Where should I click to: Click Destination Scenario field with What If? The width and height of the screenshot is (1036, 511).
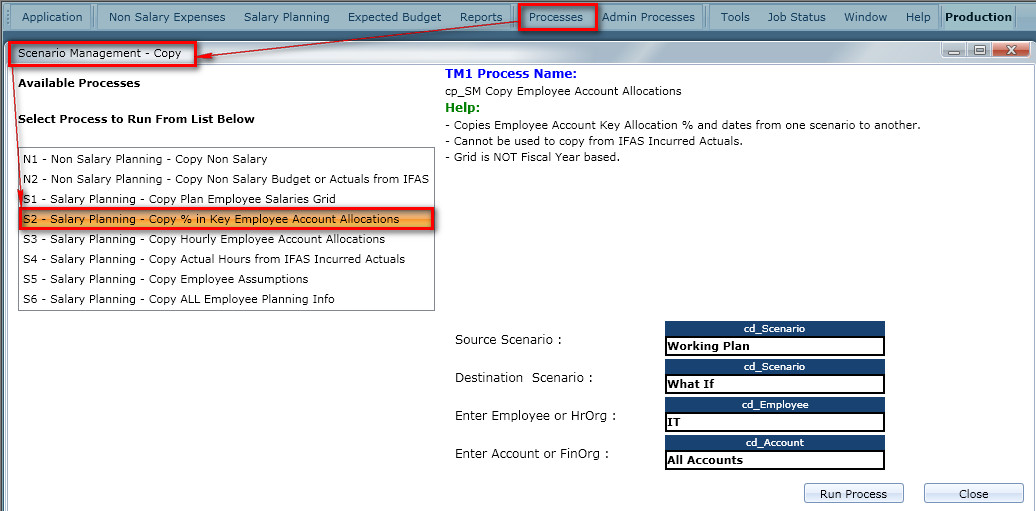tap(774, 383)
